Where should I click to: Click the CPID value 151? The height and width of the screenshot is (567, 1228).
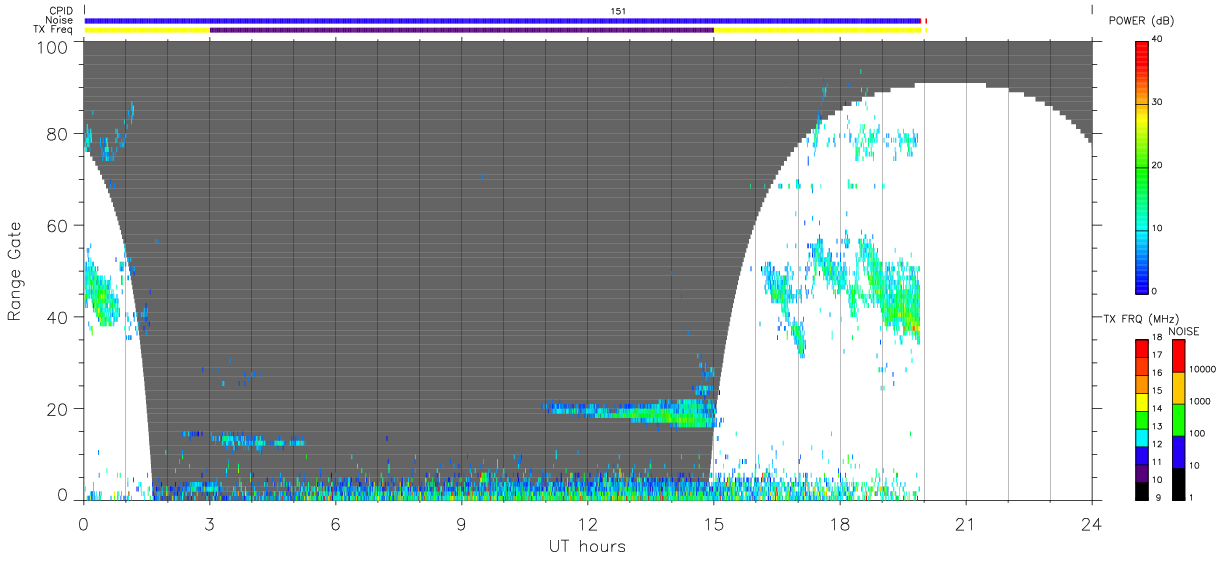[618, 11]
